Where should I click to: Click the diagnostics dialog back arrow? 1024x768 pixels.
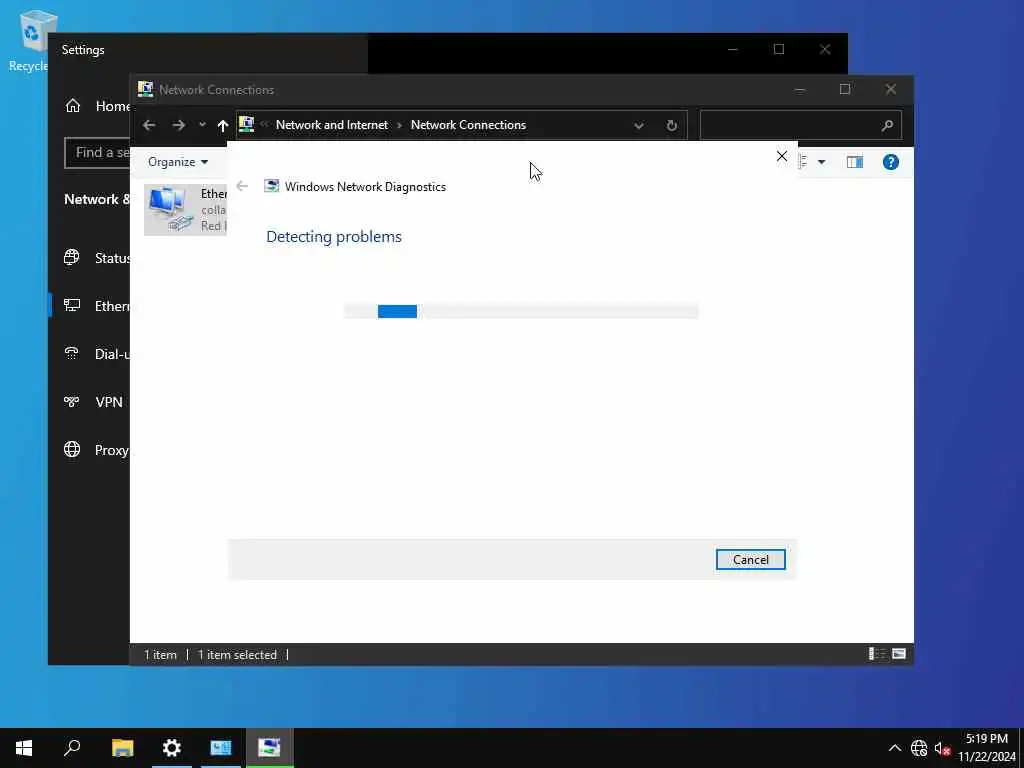coord(242,186)
